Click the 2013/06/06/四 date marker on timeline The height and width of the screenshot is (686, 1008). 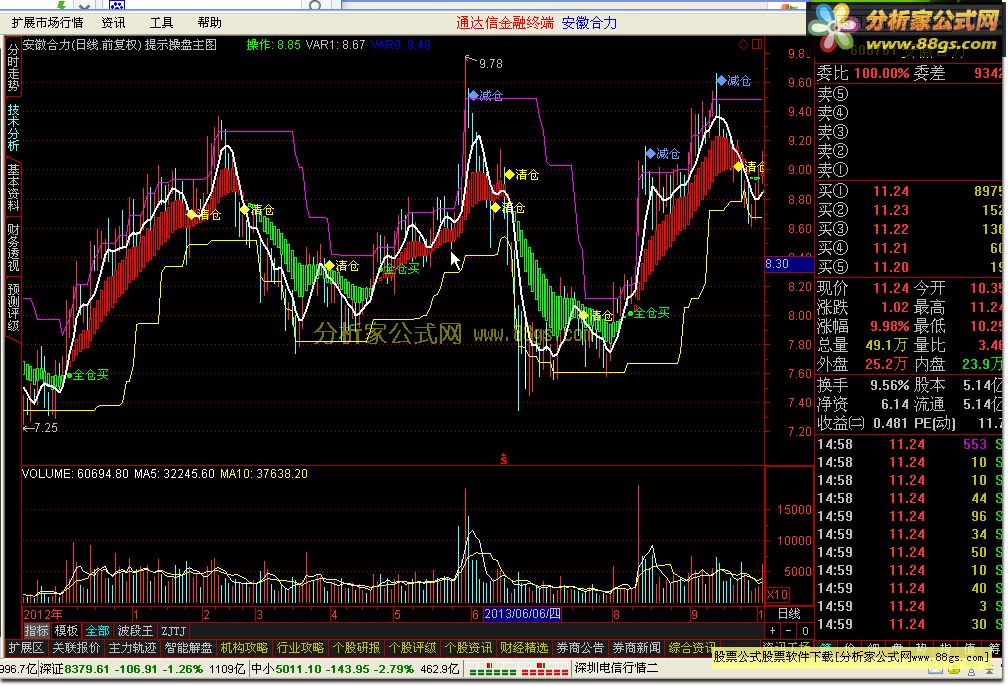pos(522,614)
